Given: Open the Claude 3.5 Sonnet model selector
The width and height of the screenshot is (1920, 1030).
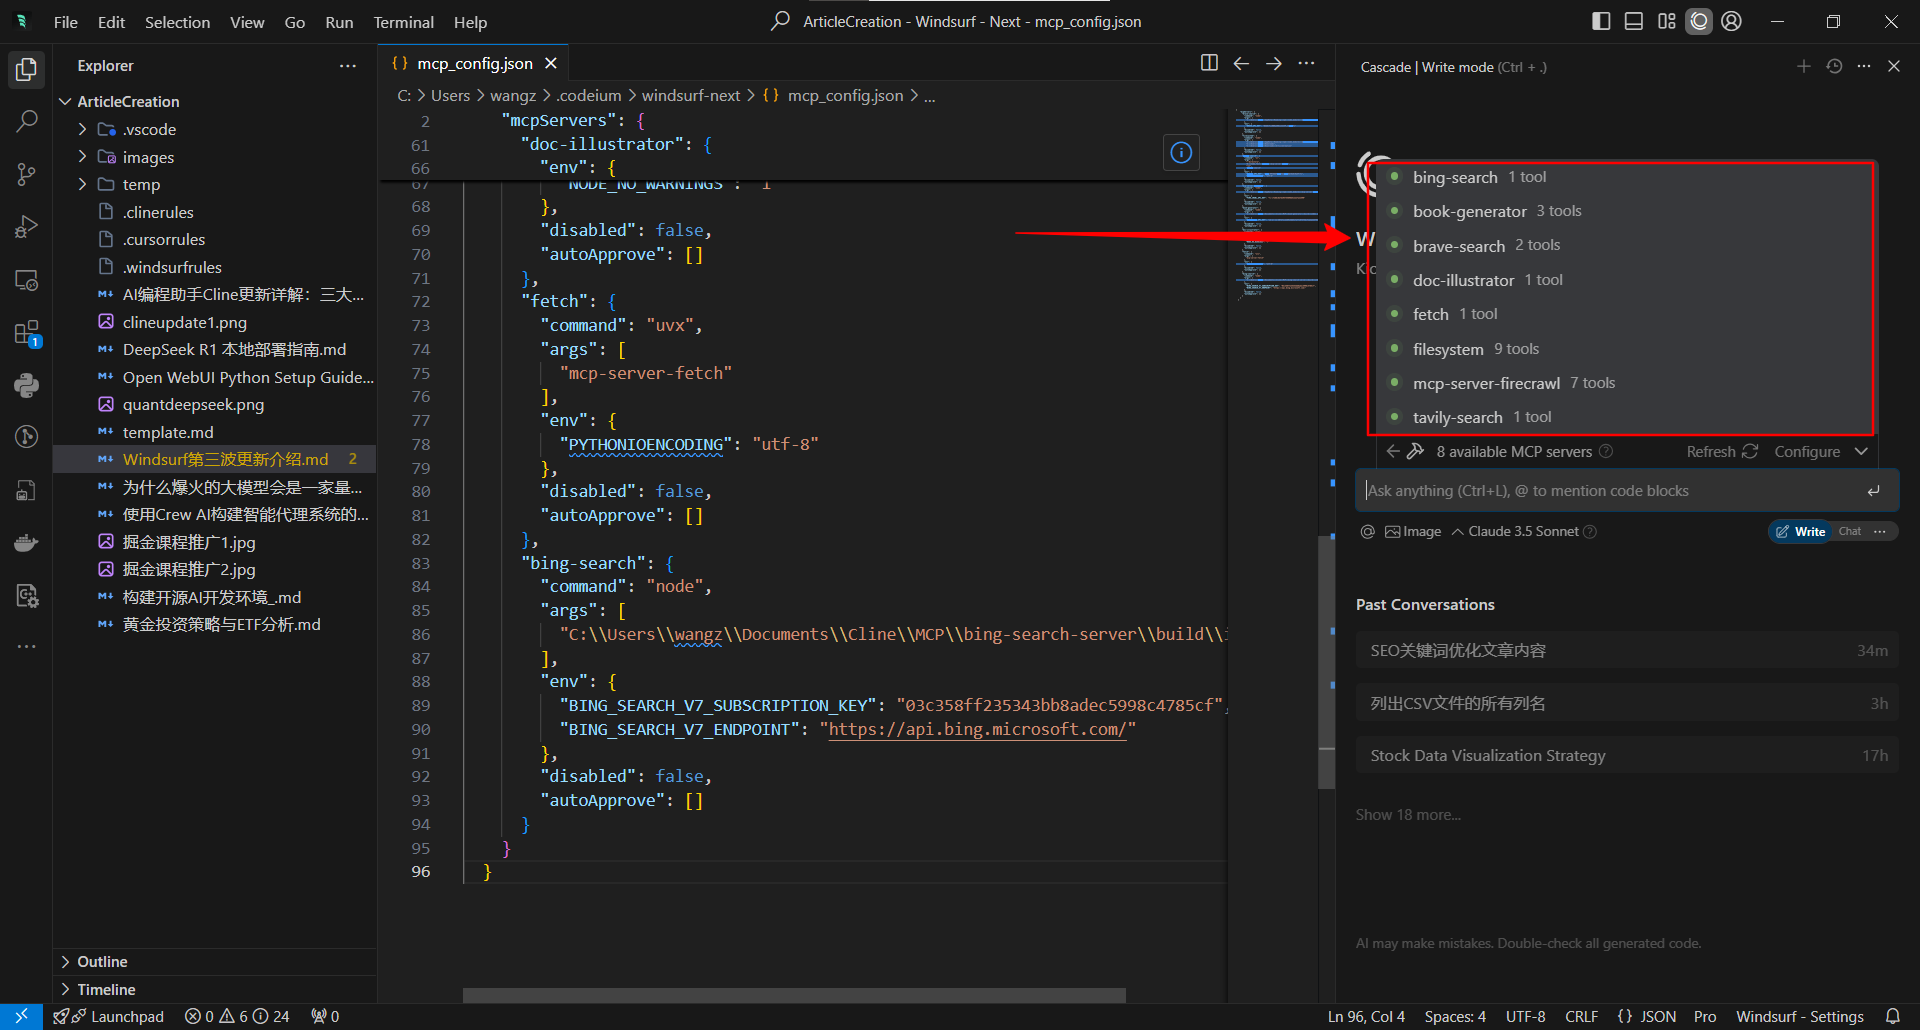Looking at the screenshot, I should click(1523, 531).
